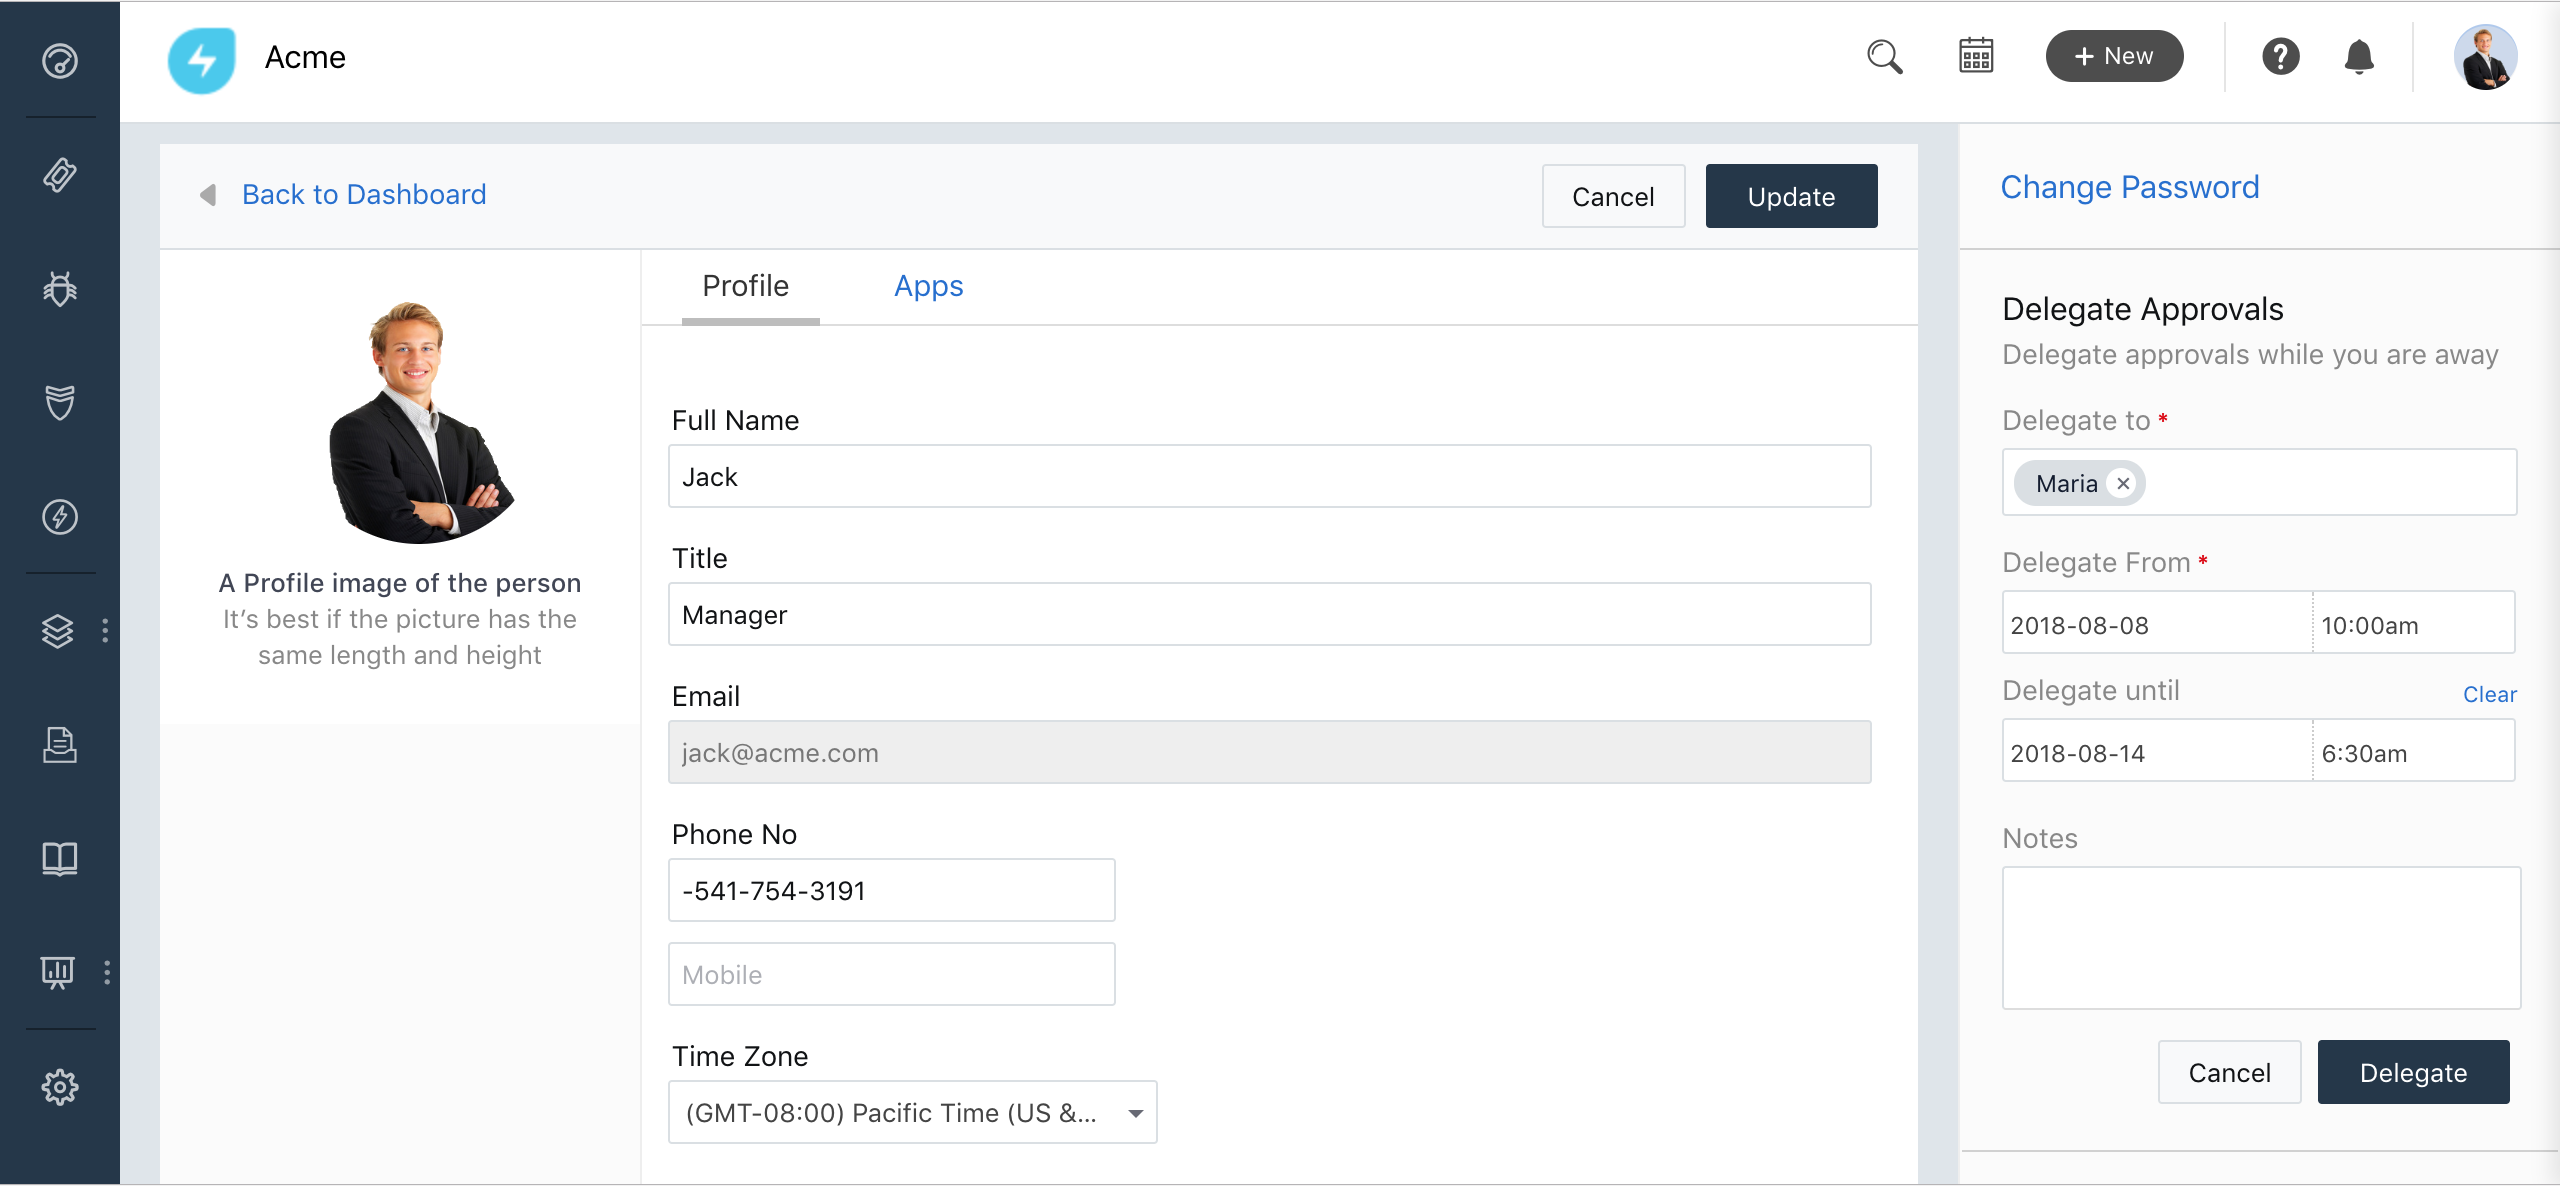Image resolution: width=2560 pixels, height=1186 pixels.
Task: Click the ticket icon in sidebar
Action: (x=60, y=175)
